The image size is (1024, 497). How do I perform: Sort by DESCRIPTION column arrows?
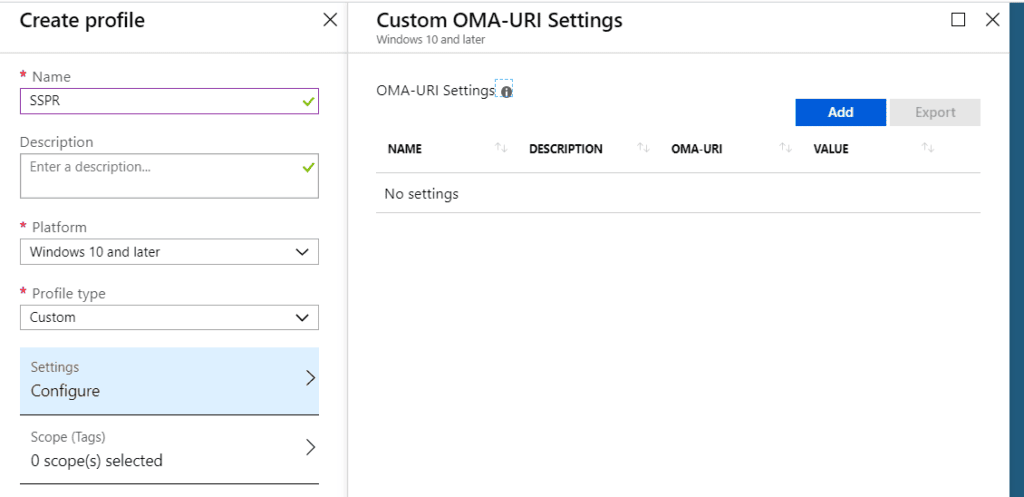tap(643, 148)
